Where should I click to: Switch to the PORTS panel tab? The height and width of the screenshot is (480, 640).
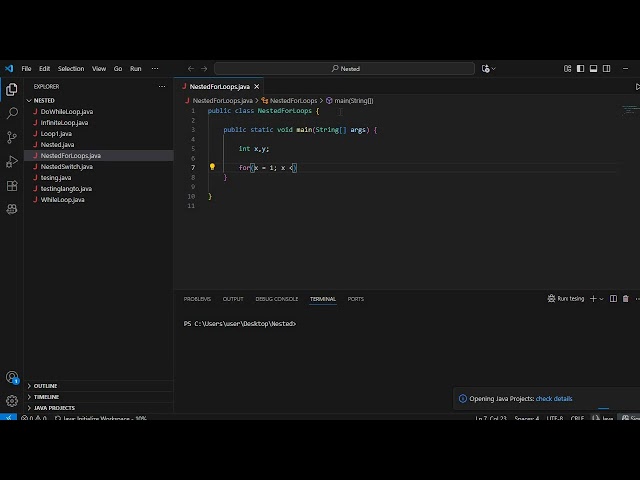[356, 299]
